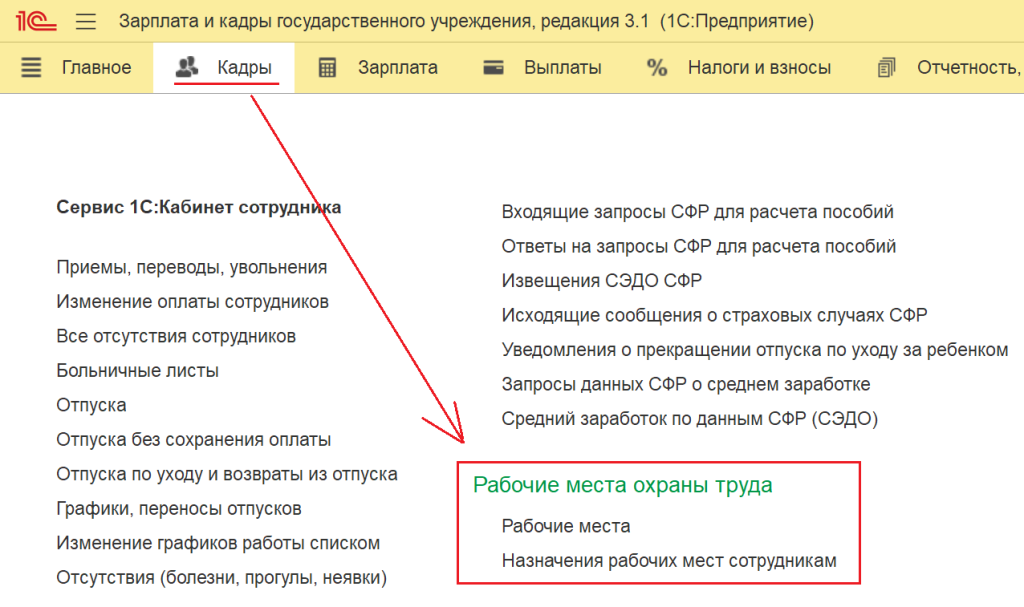This screenshot has height=607, width=1024.
Task: Switch to the Кадры section
Action: (x=244, y=67)
